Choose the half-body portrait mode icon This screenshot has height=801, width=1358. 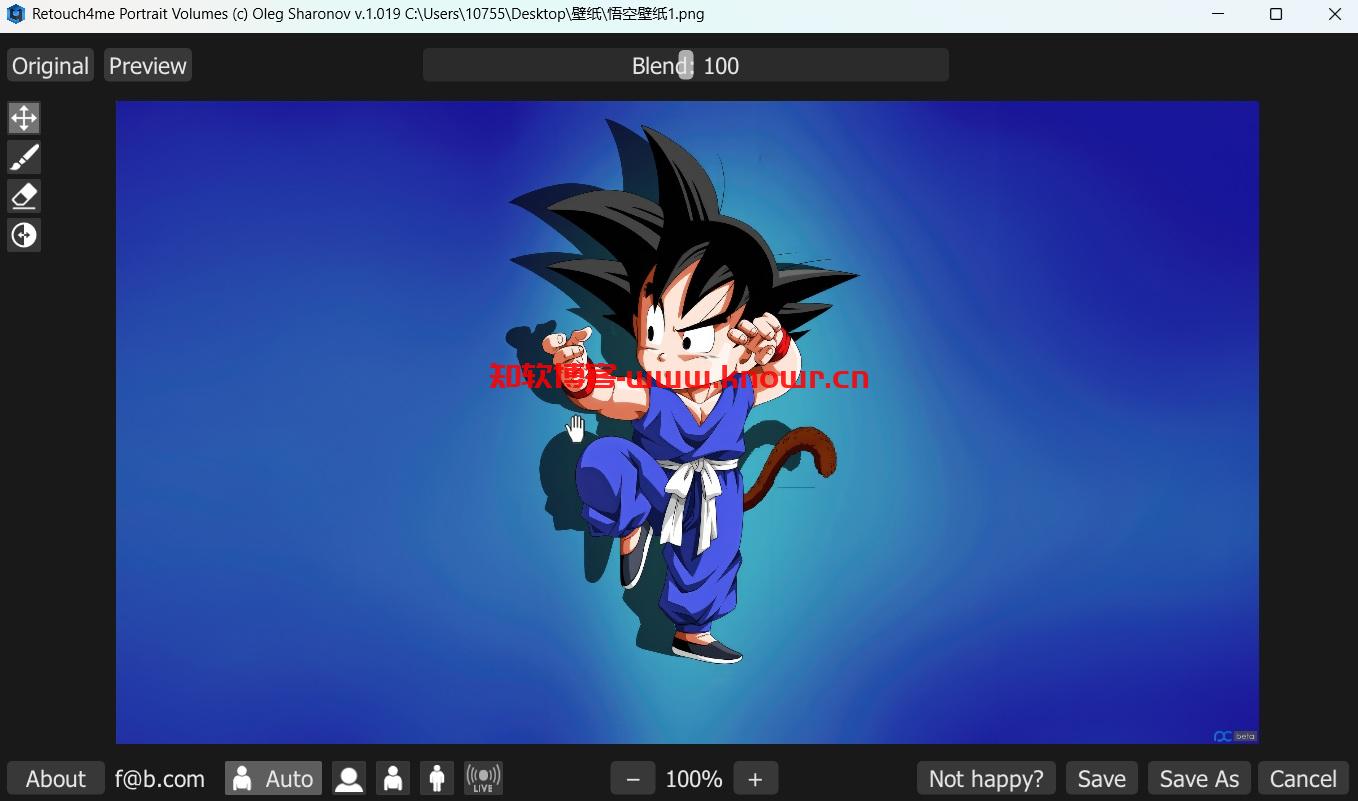[x=393, y=778]
